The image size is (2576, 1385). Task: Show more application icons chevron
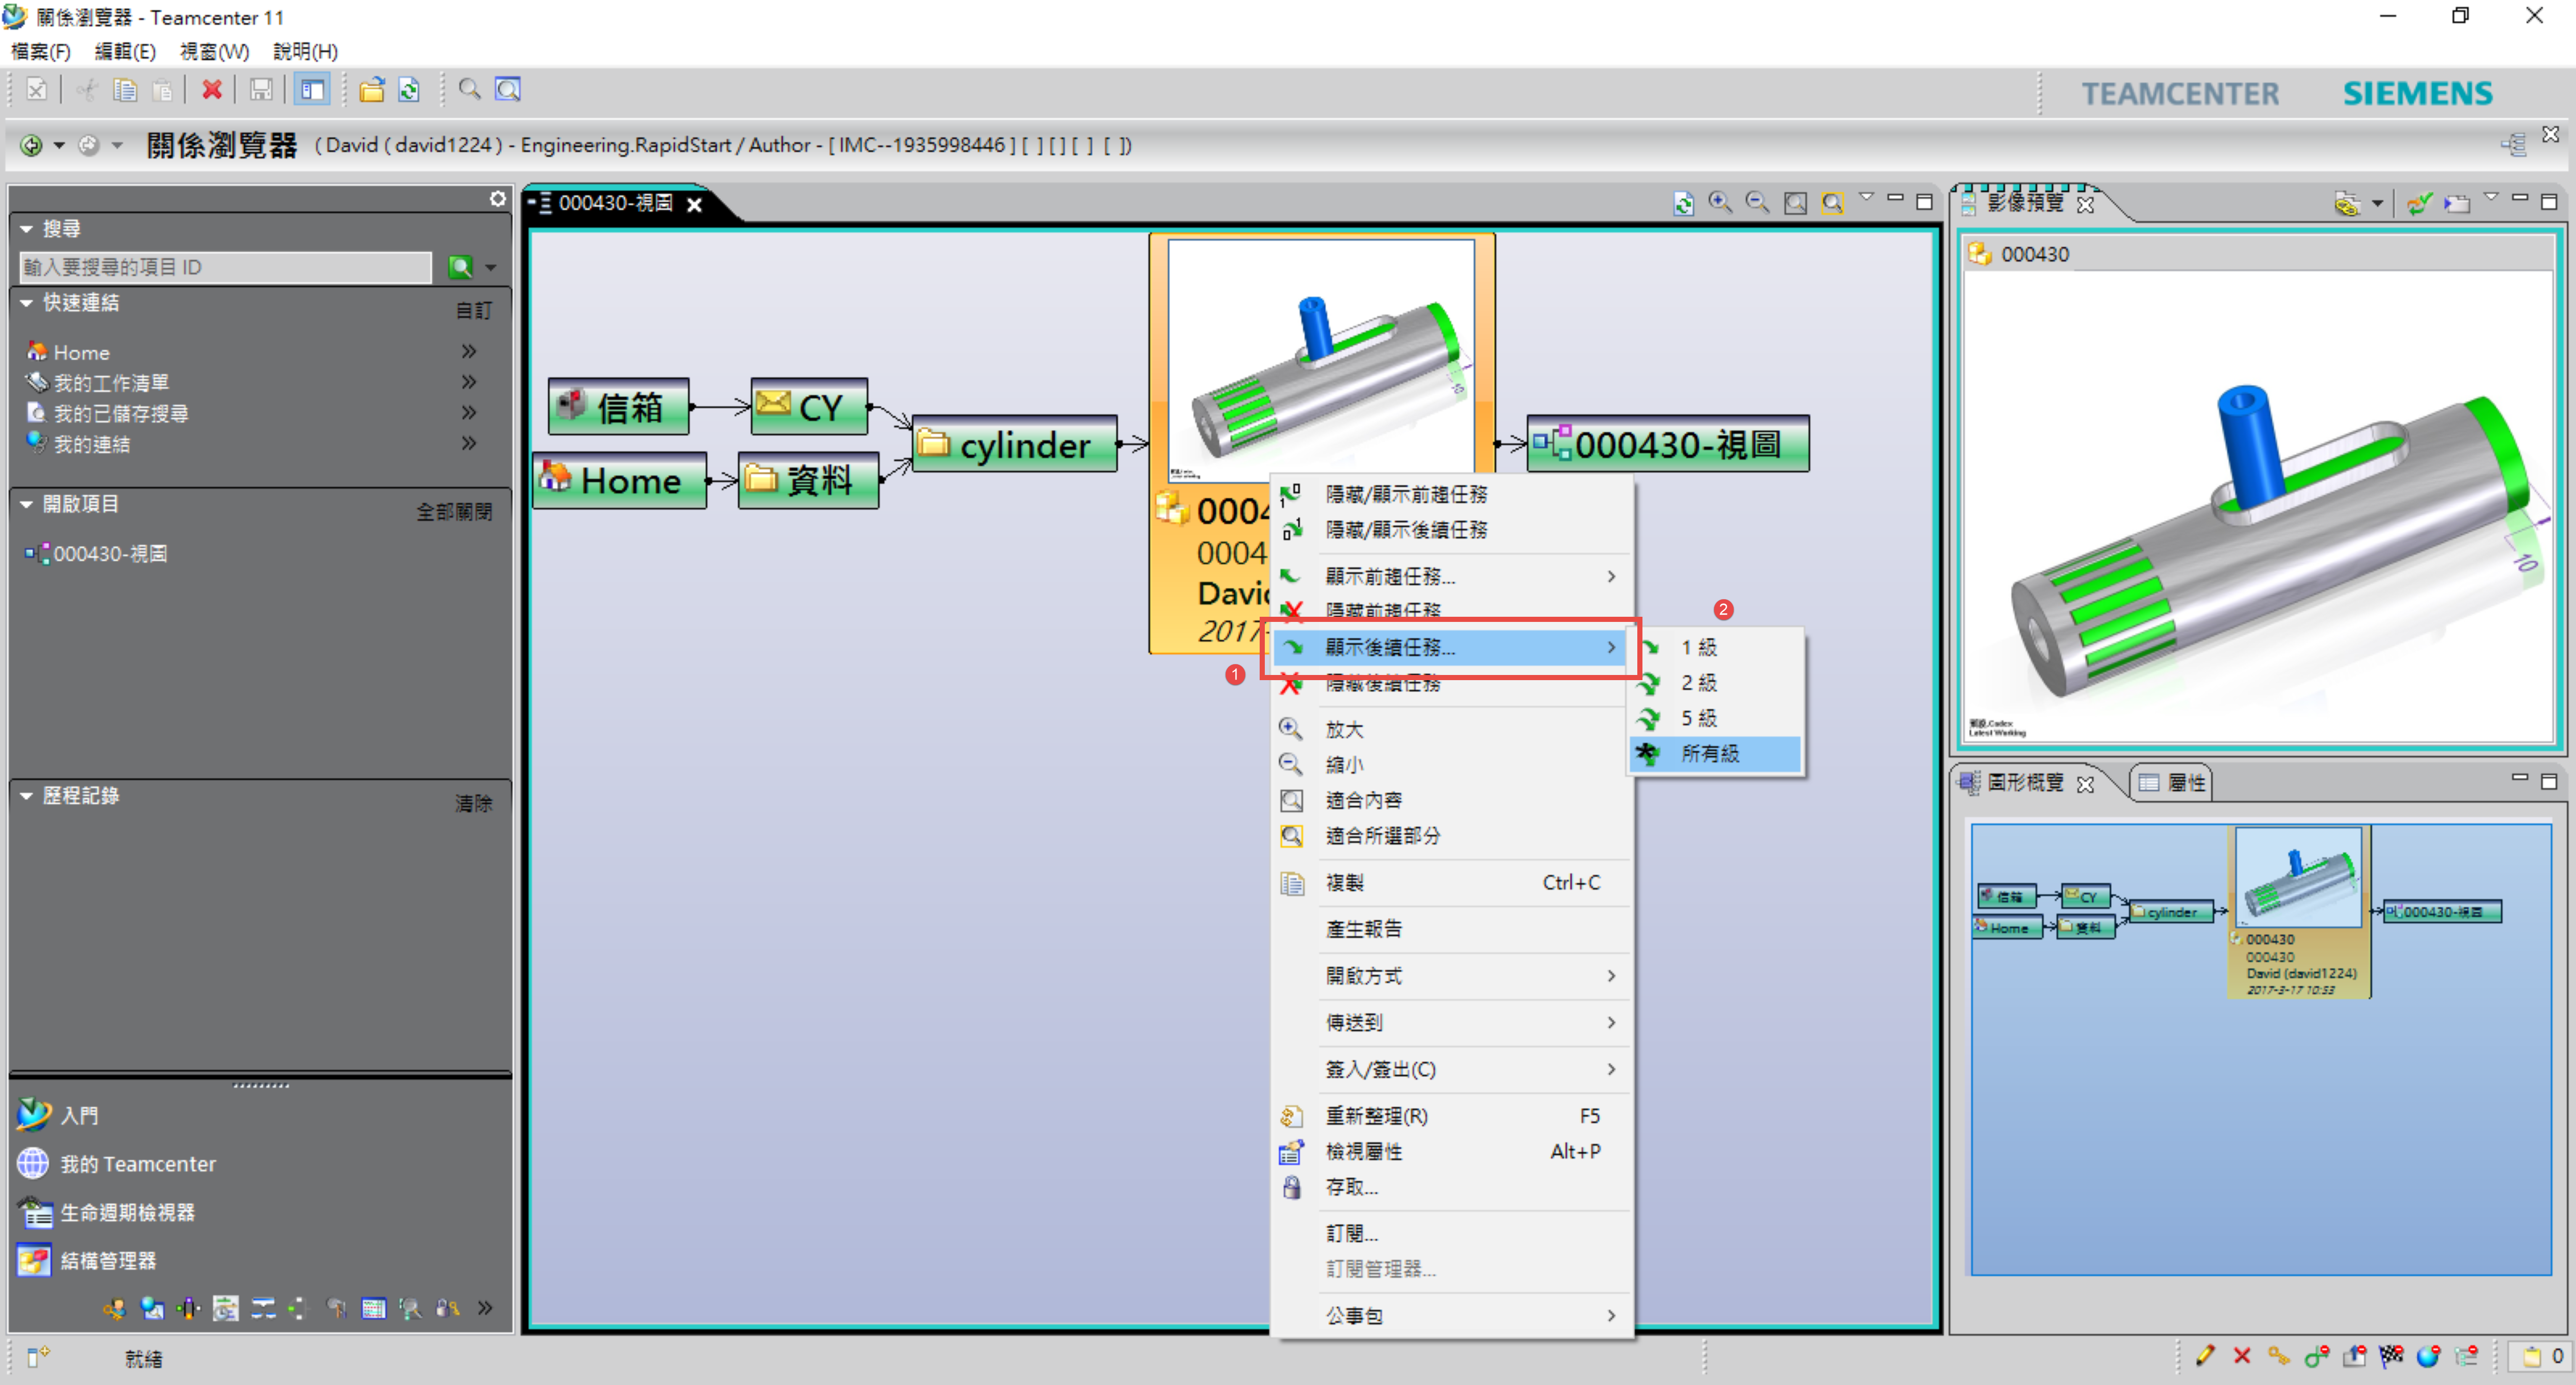[x=485, y=1307]
